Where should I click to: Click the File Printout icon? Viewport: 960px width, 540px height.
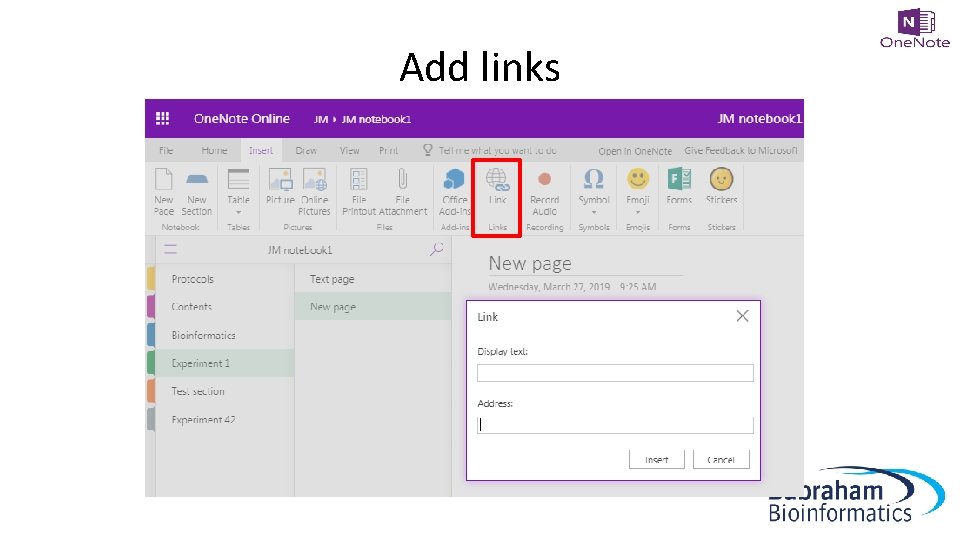[359, 179]
